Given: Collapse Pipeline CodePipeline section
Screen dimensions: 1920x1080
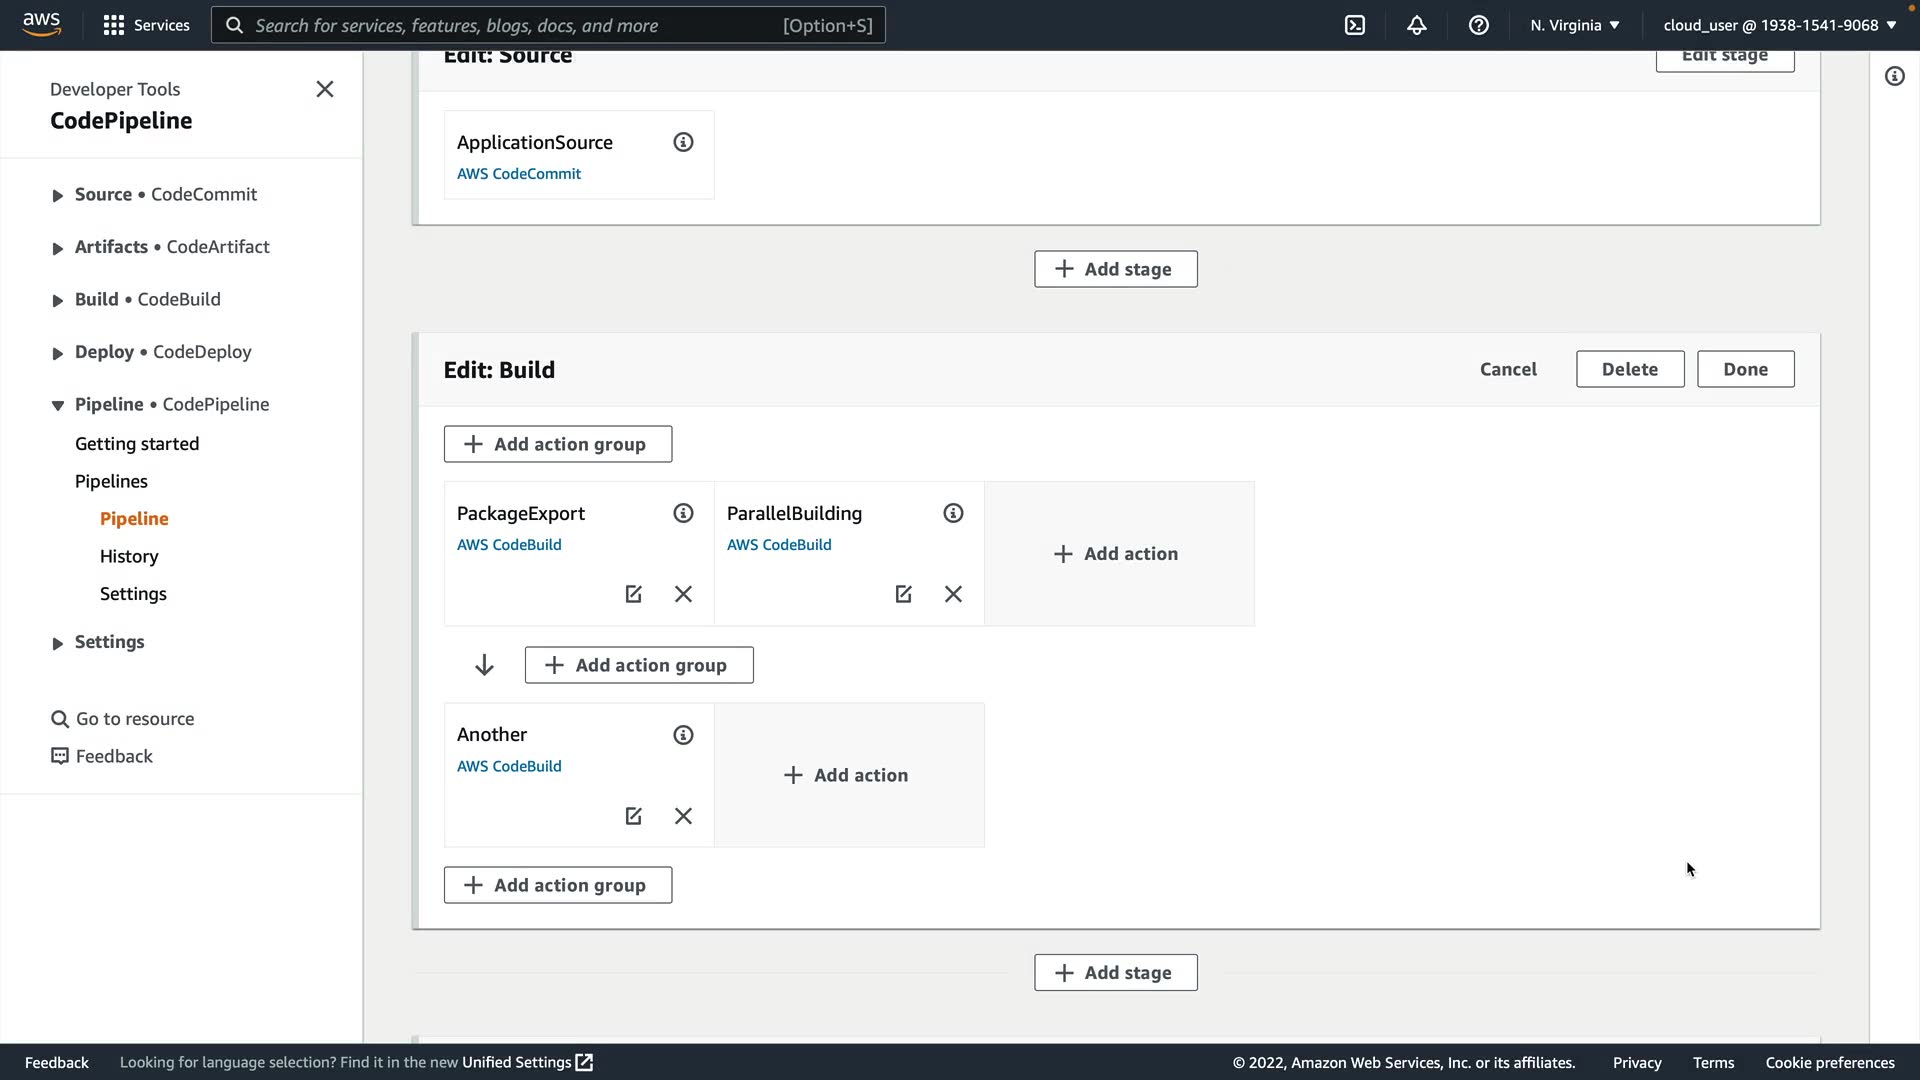Looking at the screenshot, I should coord(57,405).
